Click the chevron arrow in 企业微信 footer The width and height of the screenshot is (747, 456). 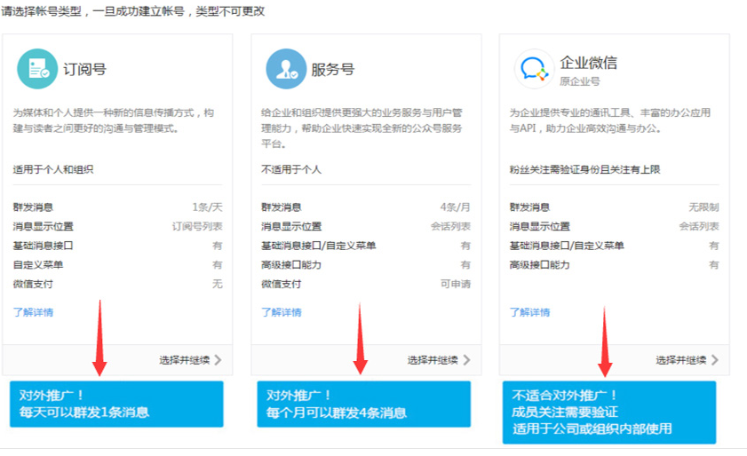click(715, 360)
